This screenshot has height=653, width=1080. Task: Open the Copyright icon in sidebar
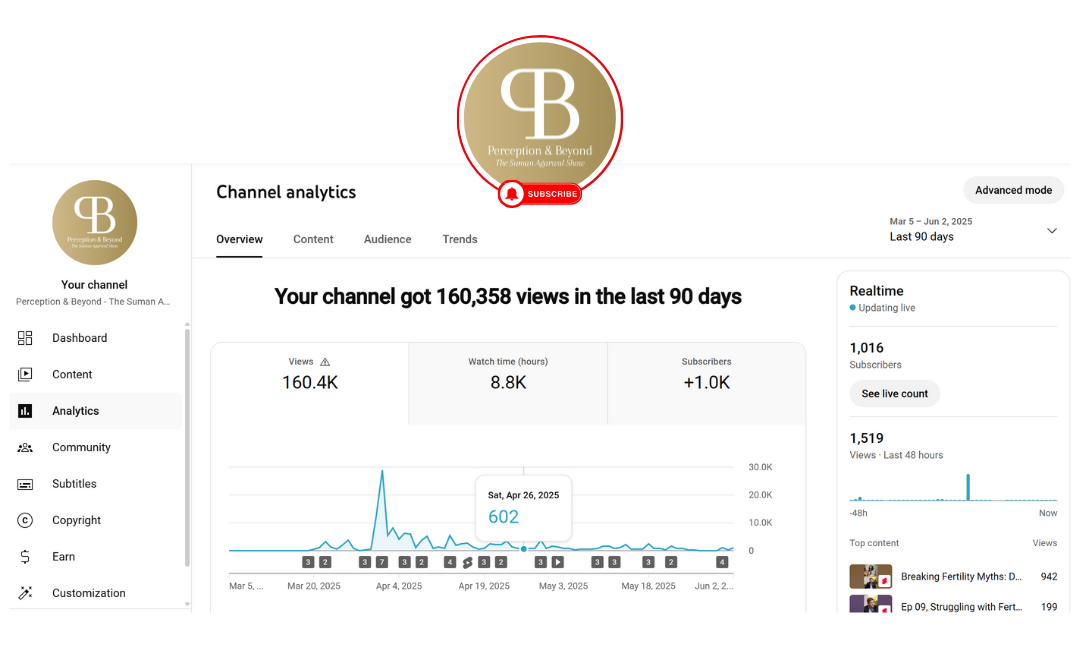click(26, 520)
